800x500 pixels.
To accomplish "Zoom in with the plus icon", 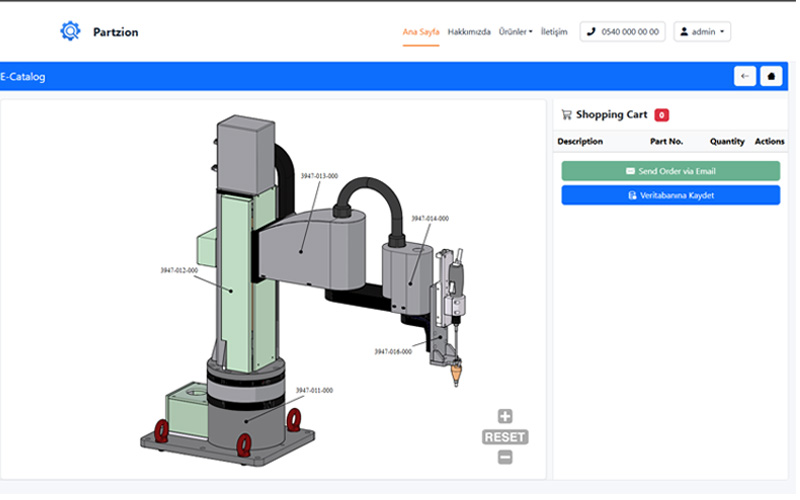I will pos(505,417).
